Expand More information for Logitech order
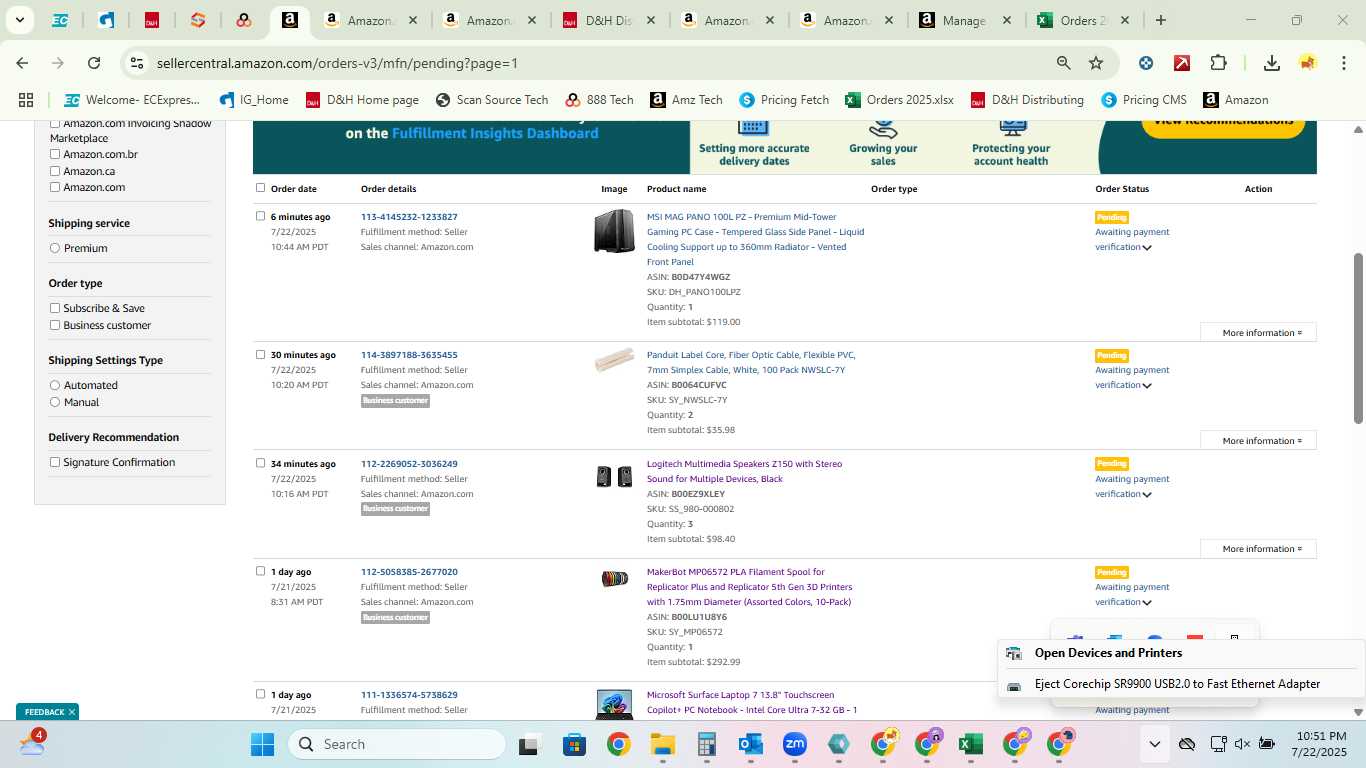The image size is (1366, 768). (1258, 548)
